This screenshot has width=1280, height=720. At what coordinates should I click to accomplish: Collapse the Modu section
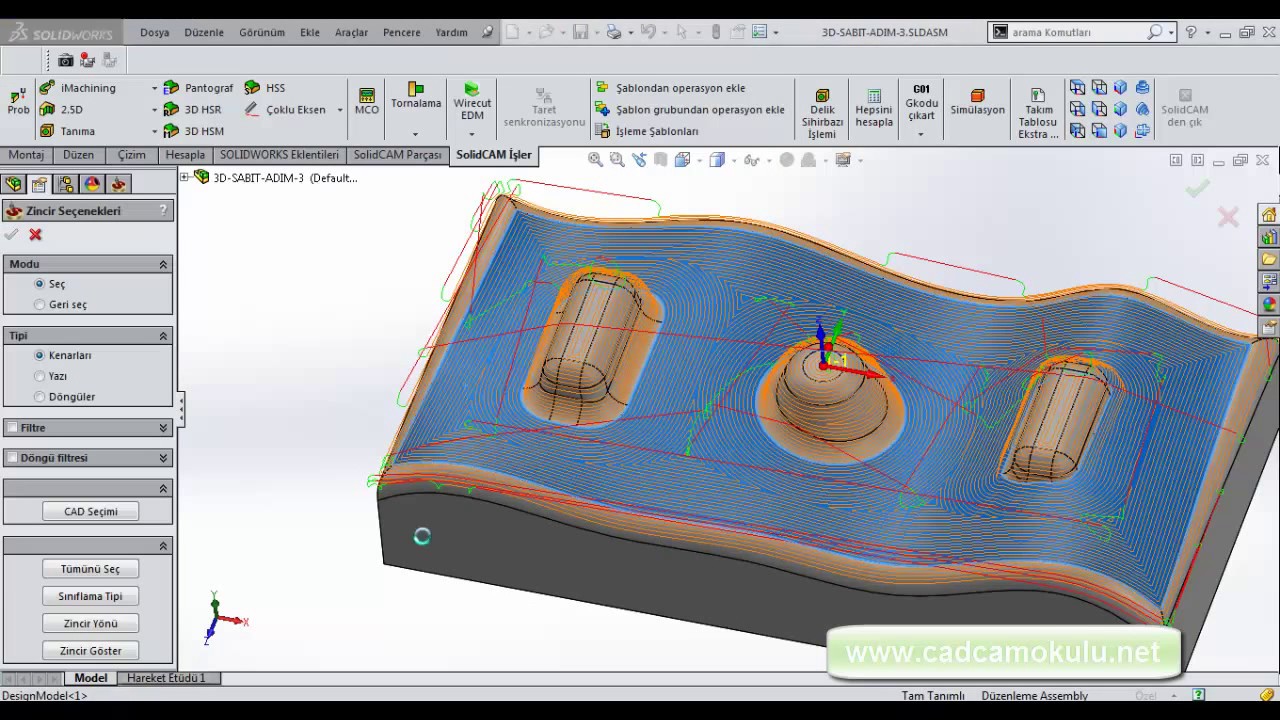click(x=163, y=264)
